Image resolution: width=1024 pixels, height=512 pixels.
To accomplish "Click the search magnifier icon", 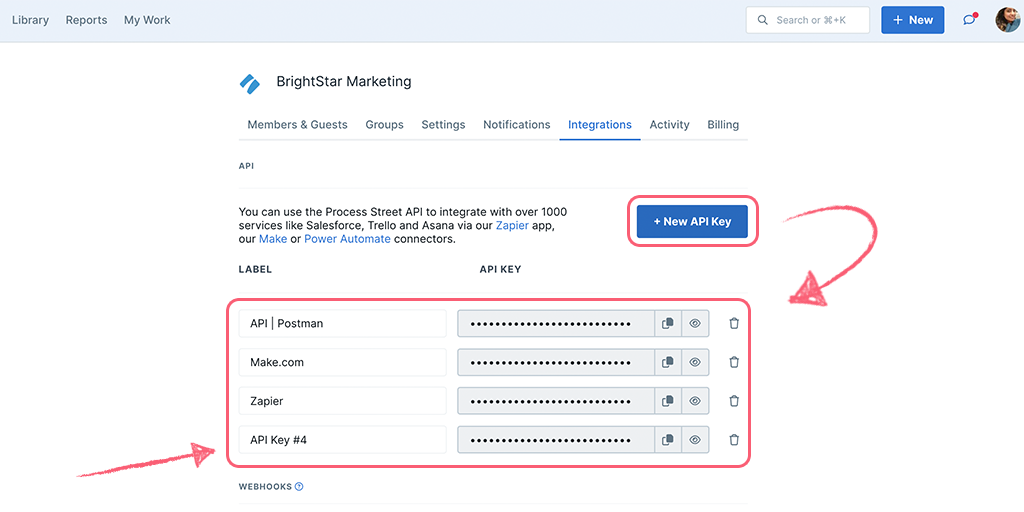I will coord(762,20).
